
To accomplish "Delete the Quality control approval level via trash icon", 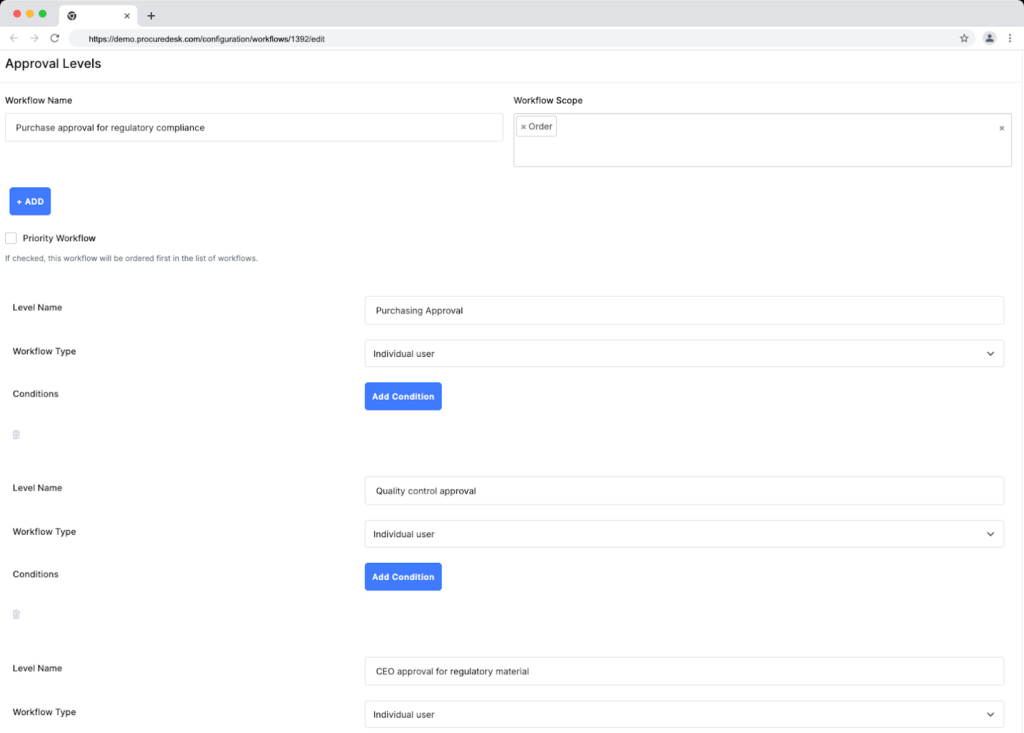I will coord(16,614).
